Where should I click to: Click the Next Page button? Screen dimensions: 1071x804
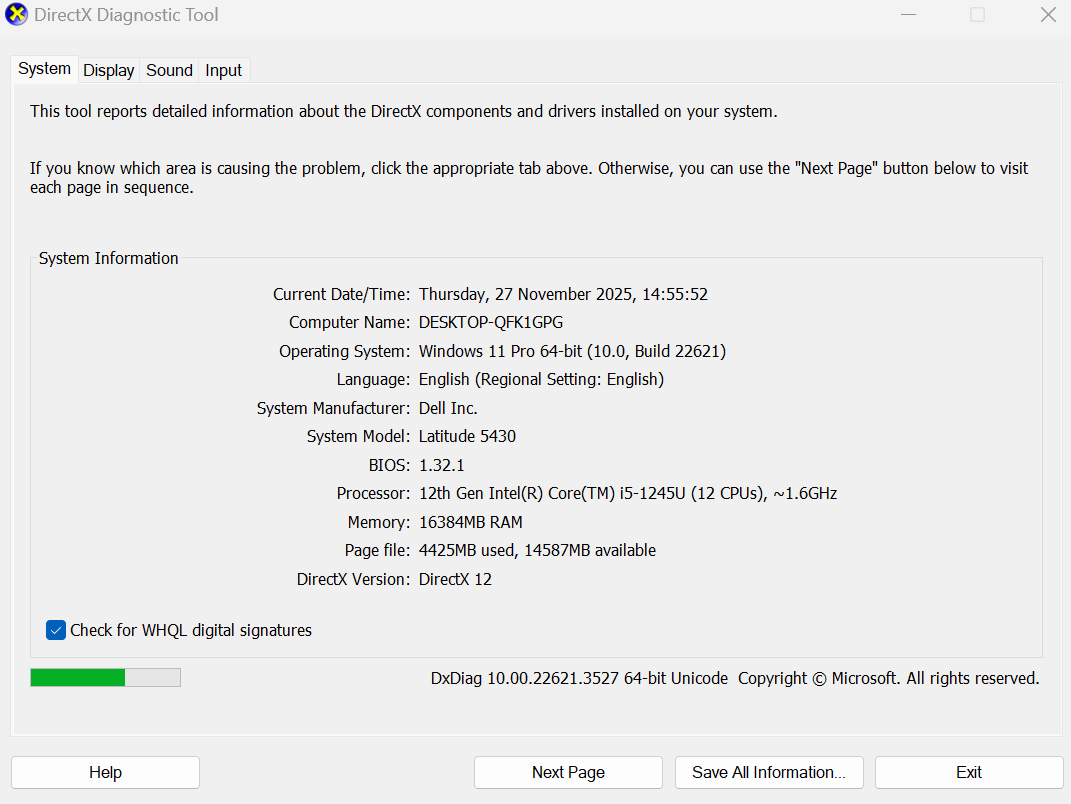tap(568, 772)
